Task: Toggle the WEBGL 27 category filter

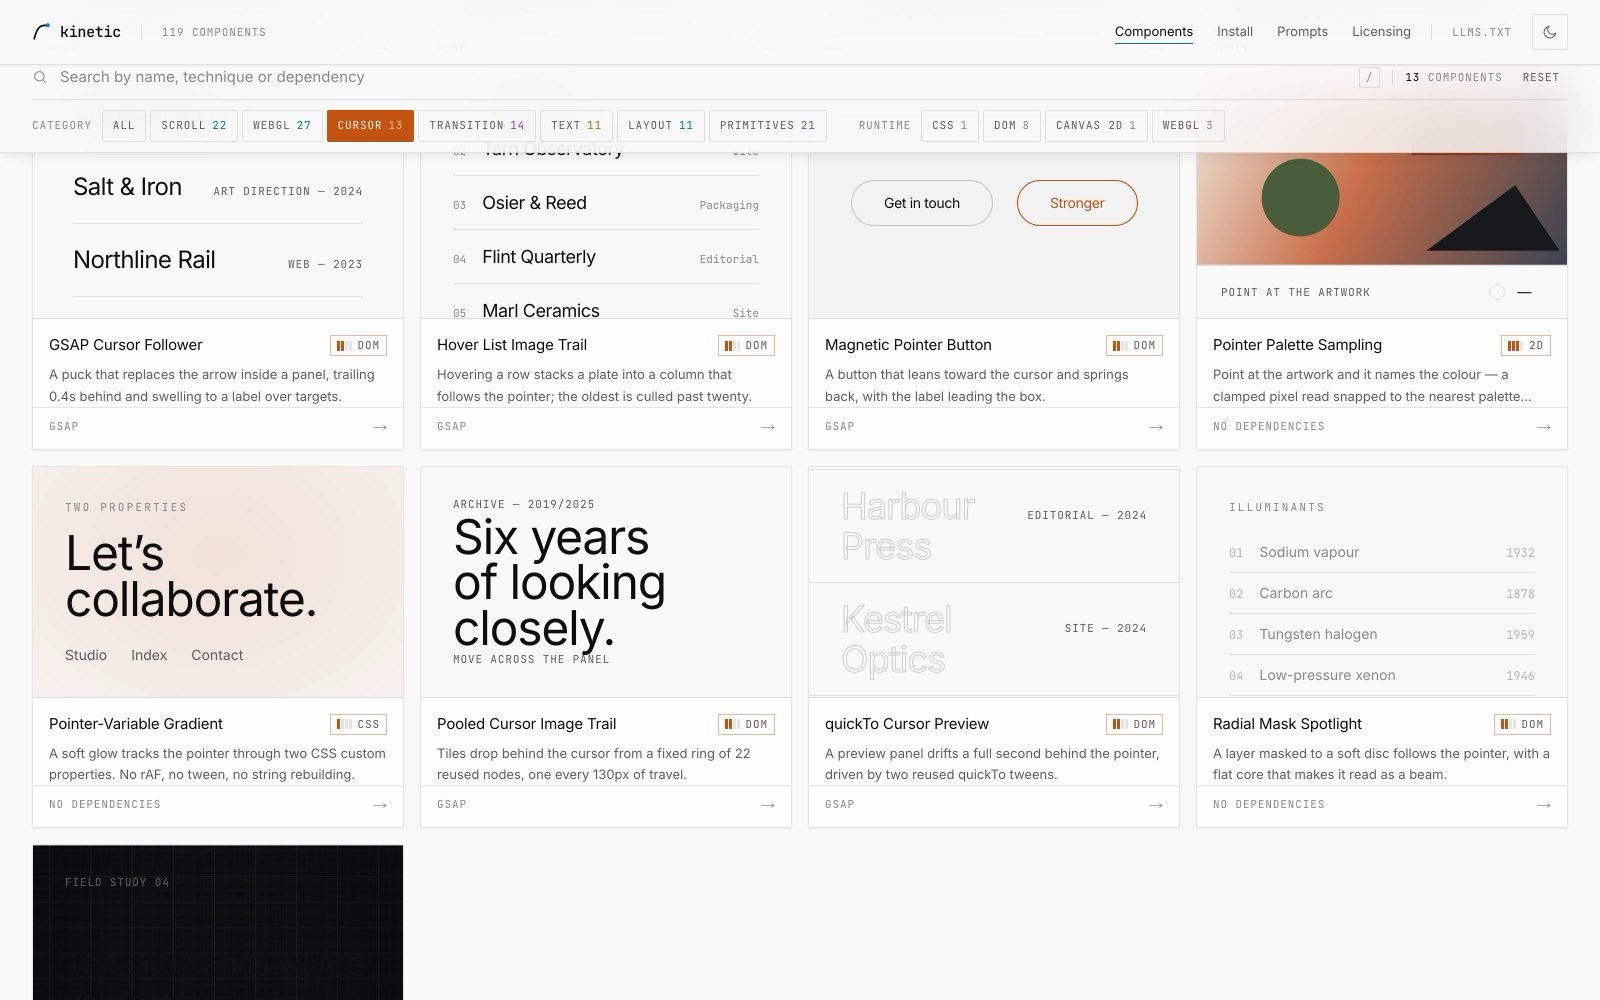Action: 282,125
